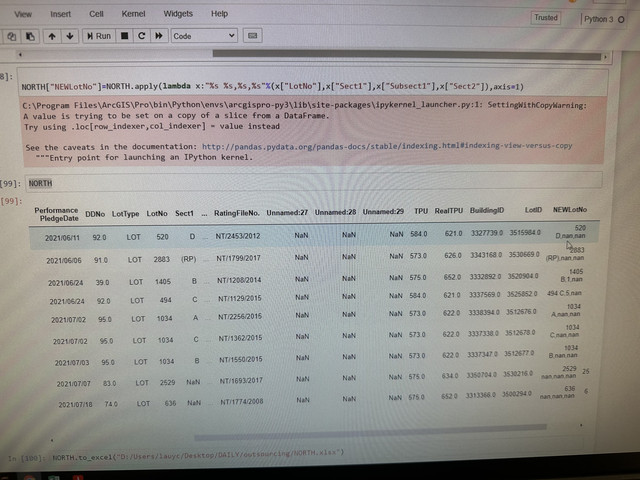Click the LotID value 3530669.0
Viewport: 640px width, 480px height.
coord(524,254)
